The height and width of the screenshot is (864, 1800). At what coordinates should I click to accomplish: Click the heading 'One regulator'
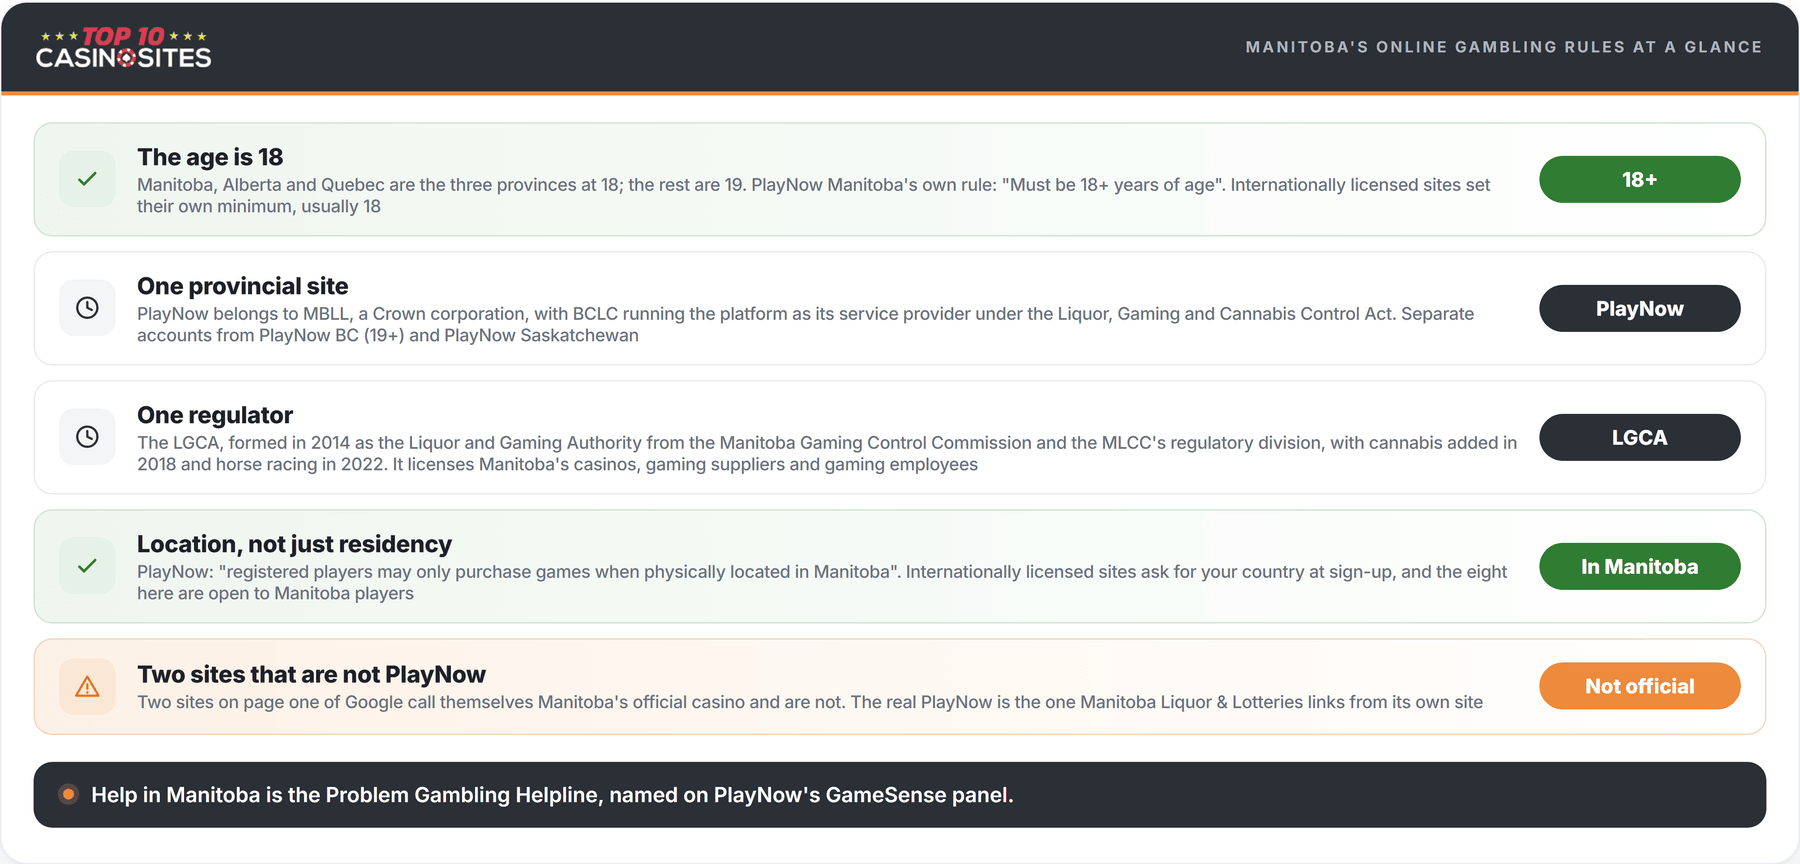(x=215, y=415)
